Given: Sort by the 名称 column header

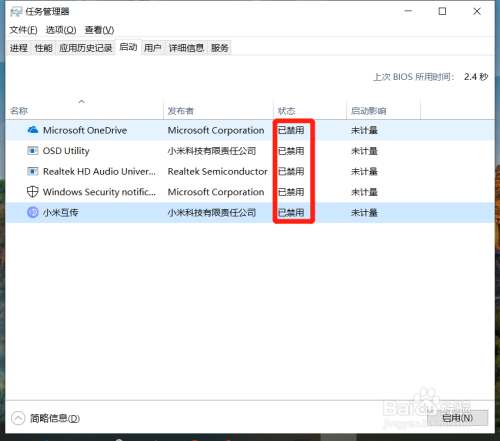Looking at the screenshot, I should [x=84, y=109].
